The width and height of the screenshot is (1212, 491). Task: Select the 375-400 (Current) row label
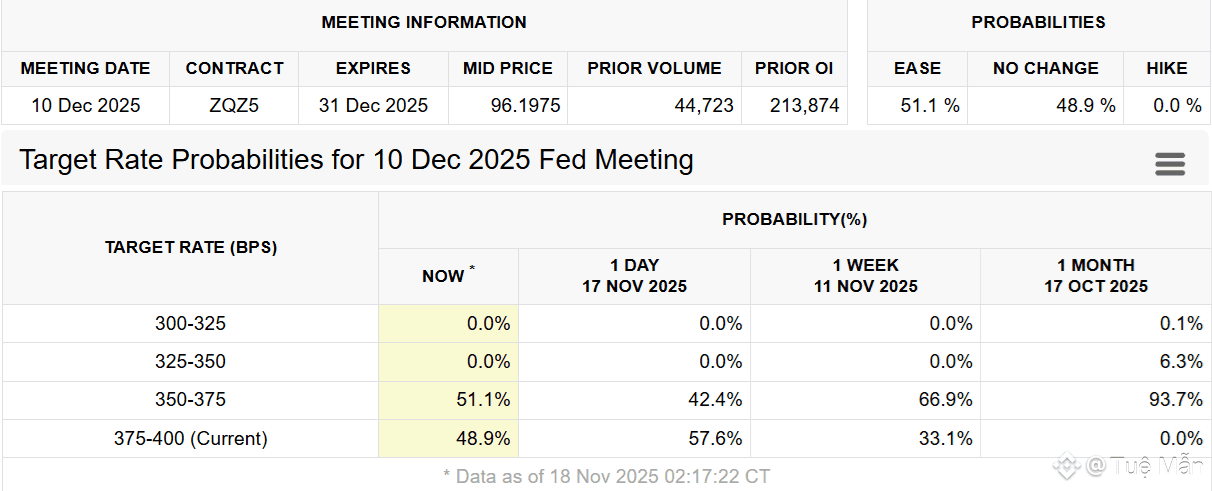click(x=190, y=438)
